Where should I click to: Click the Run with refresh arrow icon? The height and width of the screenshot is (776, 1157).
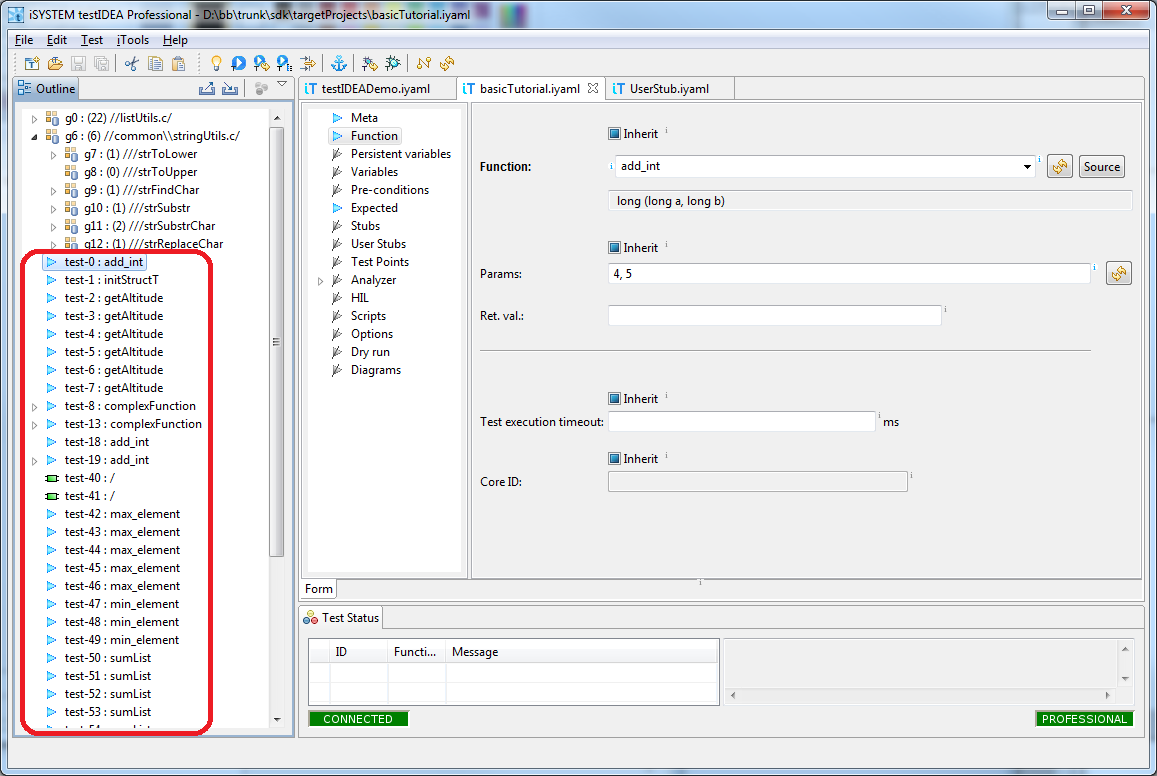(x=261, y=63)
